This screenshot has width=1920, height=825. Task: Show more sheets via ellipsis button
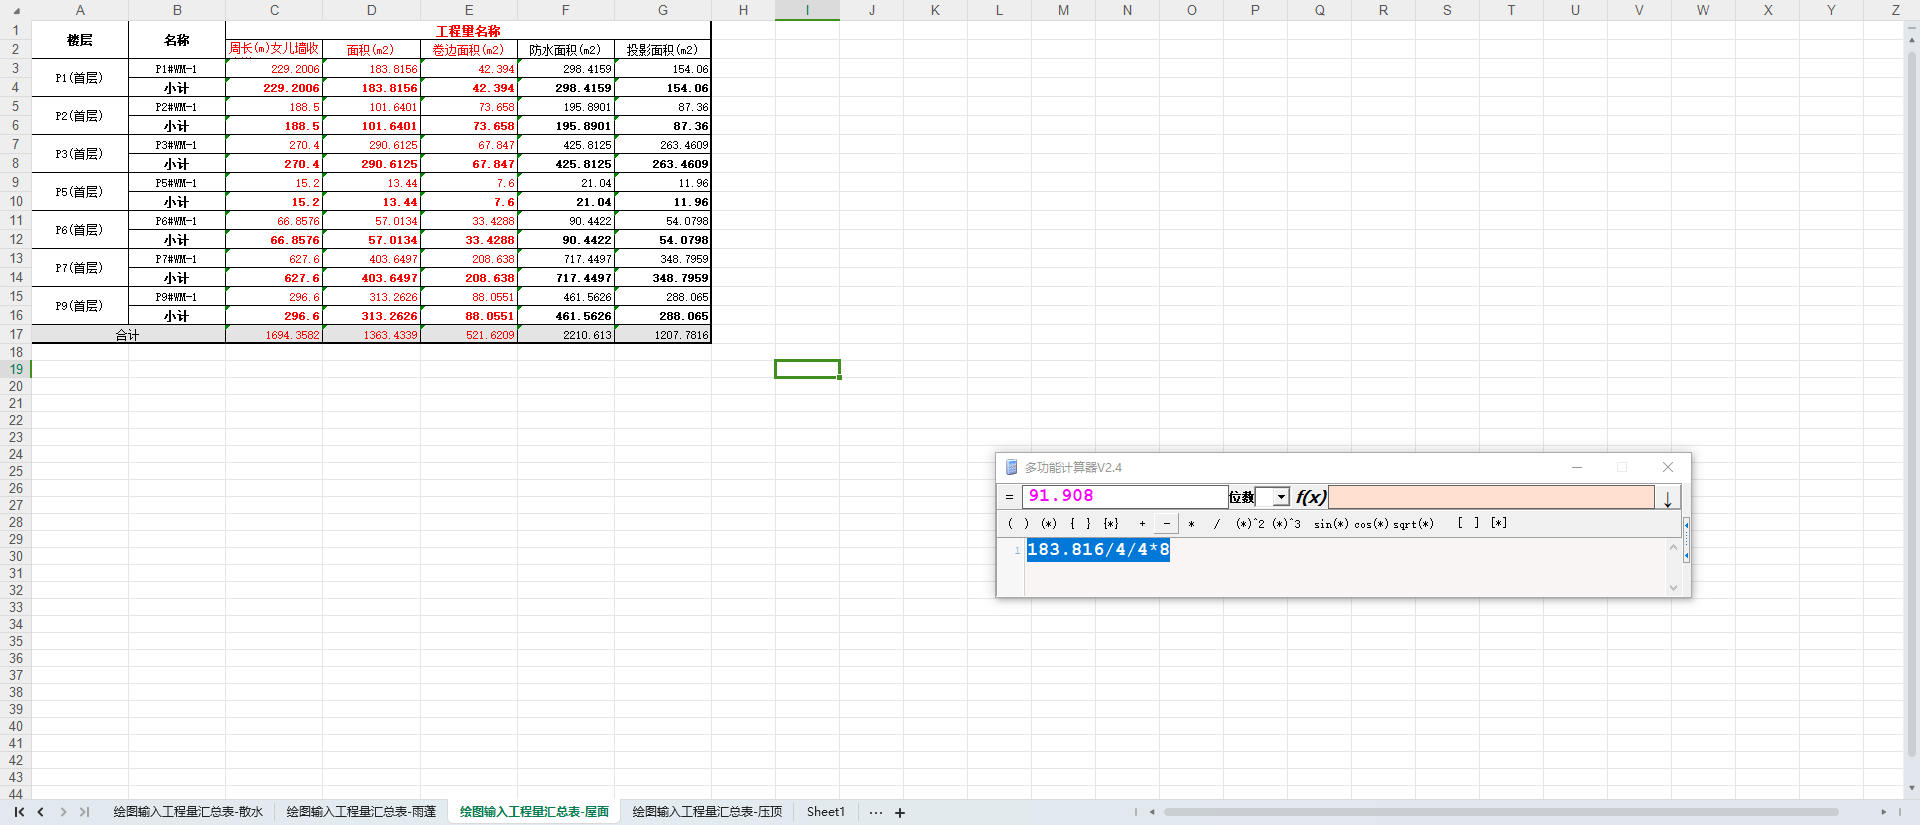click(876, 813)
